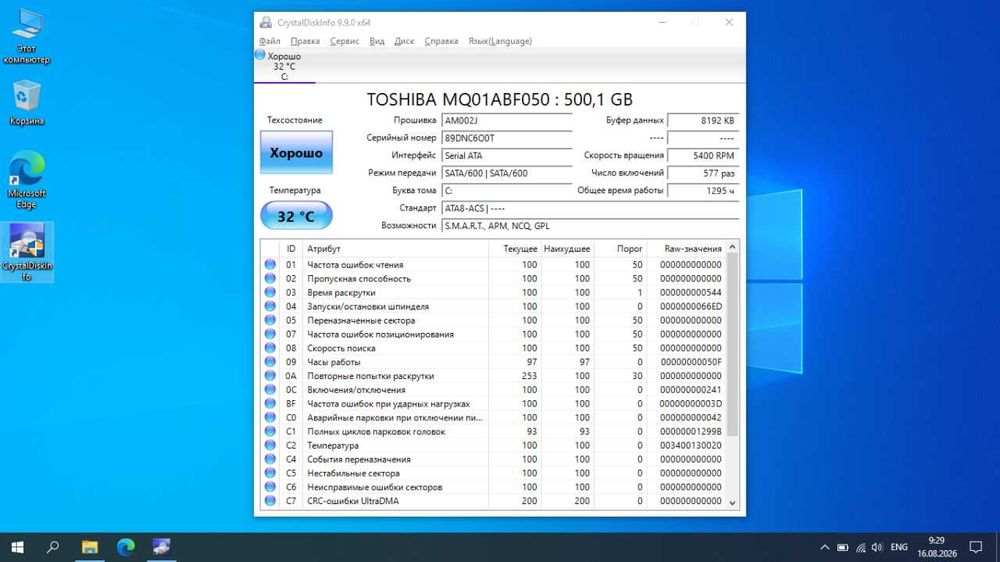
Task: Click the status circle for attribute 0C
Action: click(270, 390)
